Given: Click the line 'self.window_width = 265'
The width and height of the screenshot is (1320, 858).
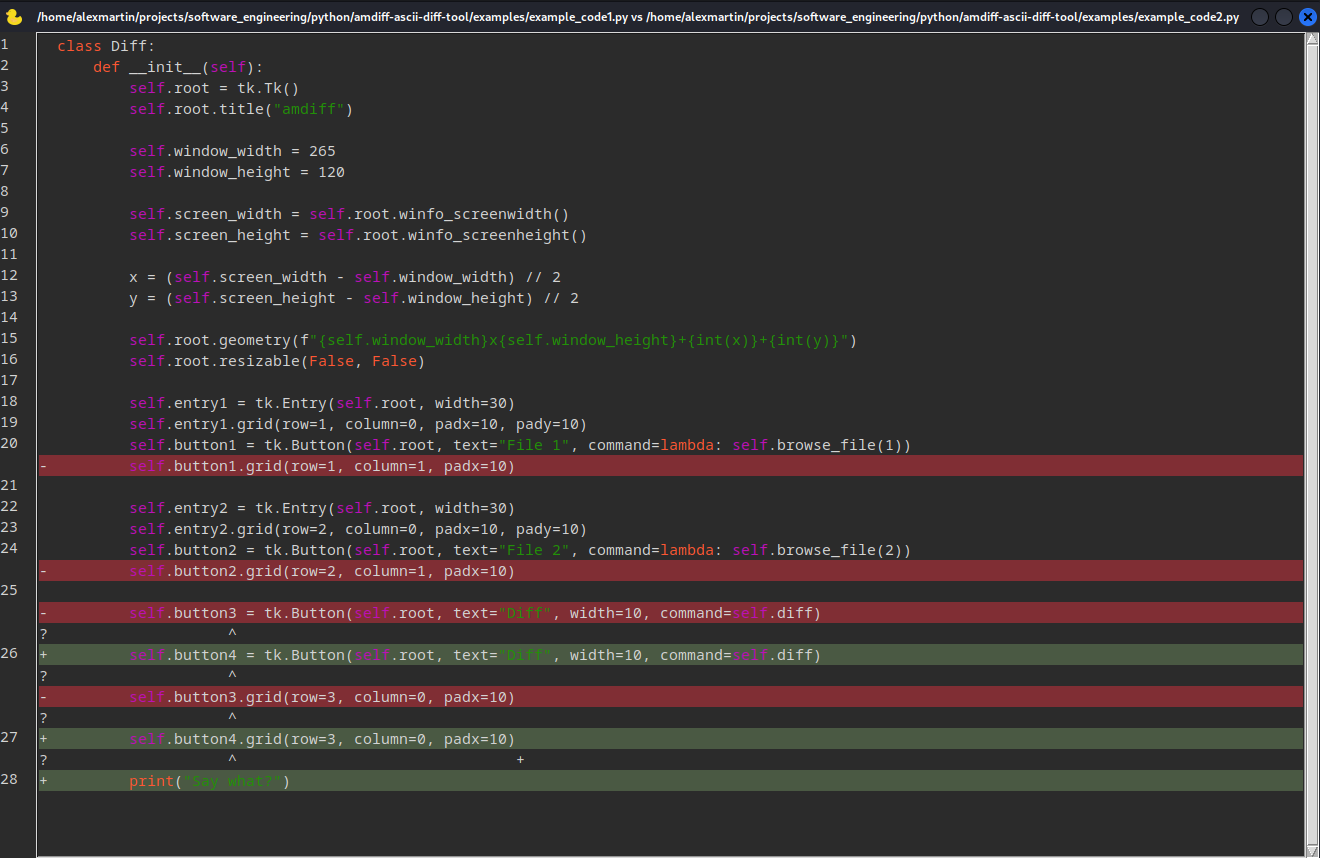Looking at the screenshot, I should point(232,151).
